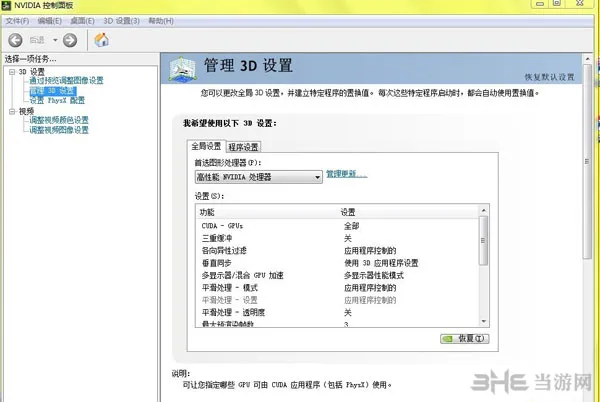Select the 各向异性过滤 setting row
This screenshot has width=600, height=402.
338,251
